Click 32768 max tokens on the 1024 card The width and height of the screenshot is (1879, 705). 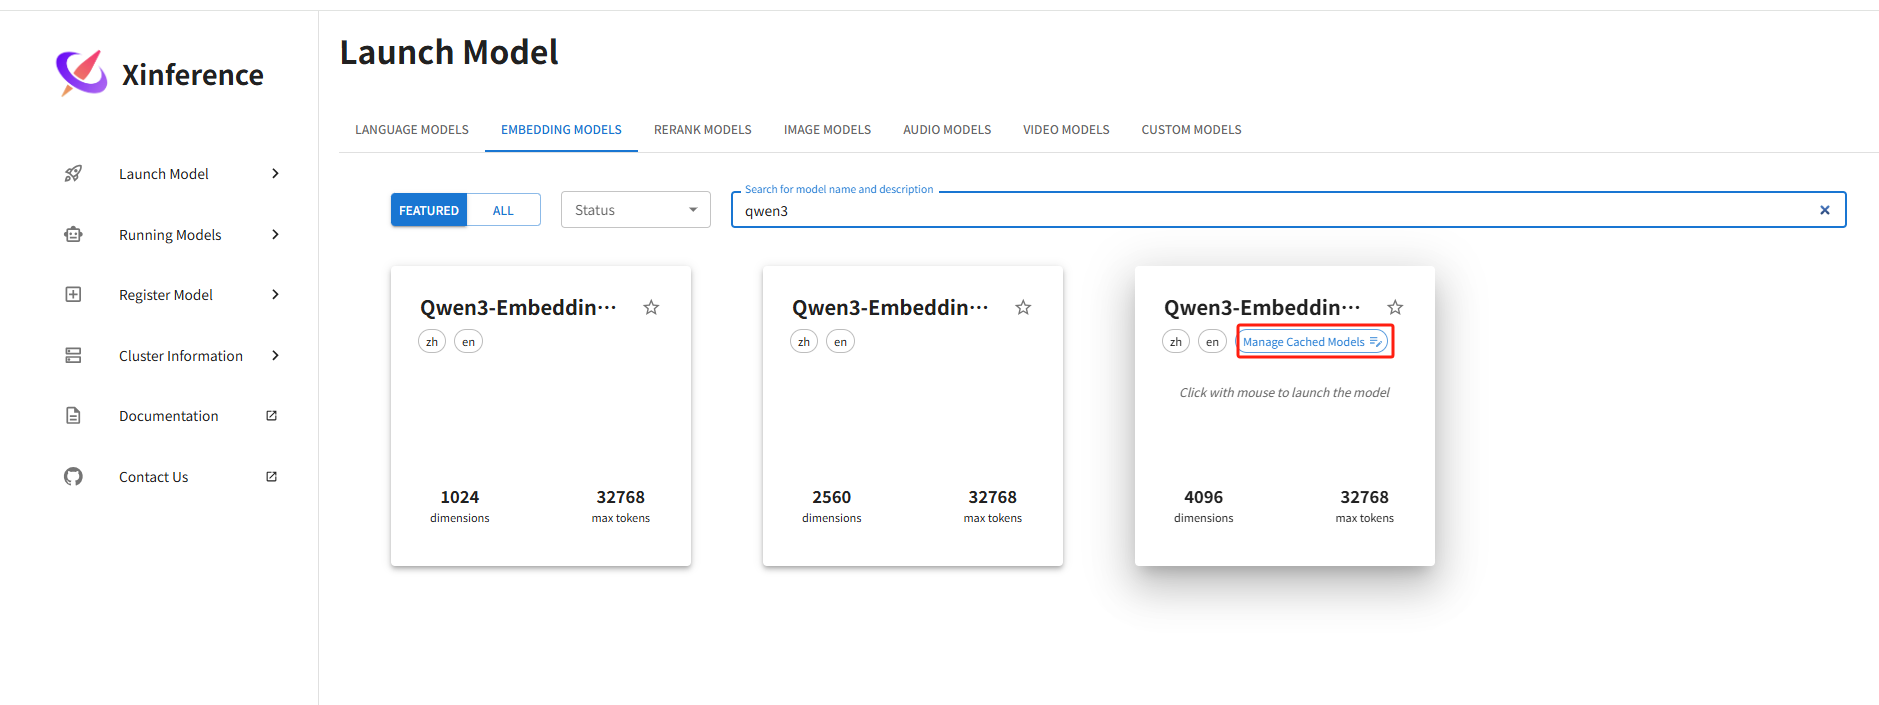[620, 497]
